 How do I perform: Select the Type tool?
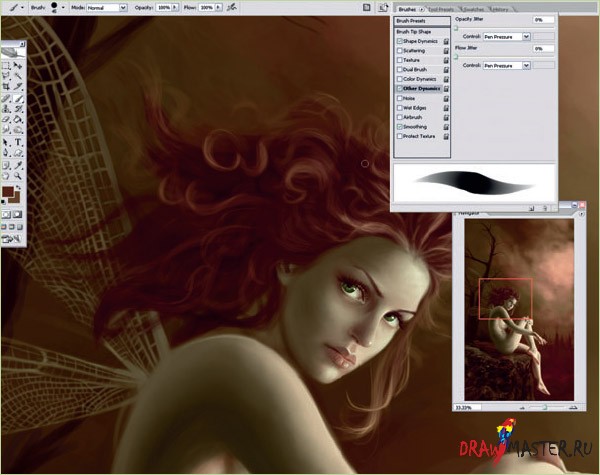click(x=18, y=142)
